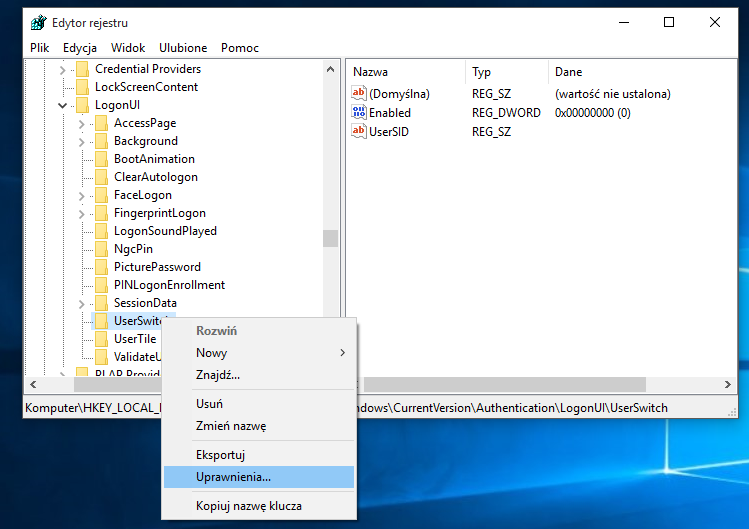Click the UserSwitch folder icon
The width and height of the screenshot is (749, 529).
coord(101,321)
